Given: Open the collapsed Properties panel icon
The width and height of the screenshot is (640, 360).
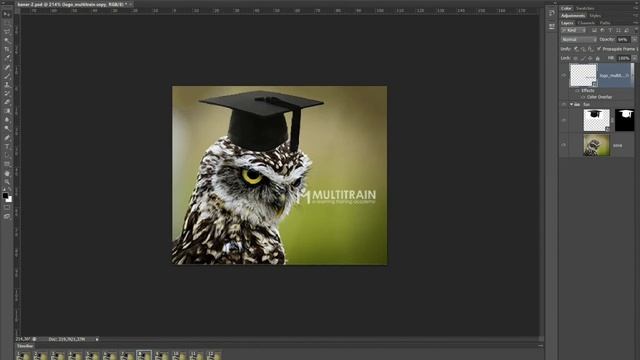Looking at the screenshot, I should tap(551, 27).
